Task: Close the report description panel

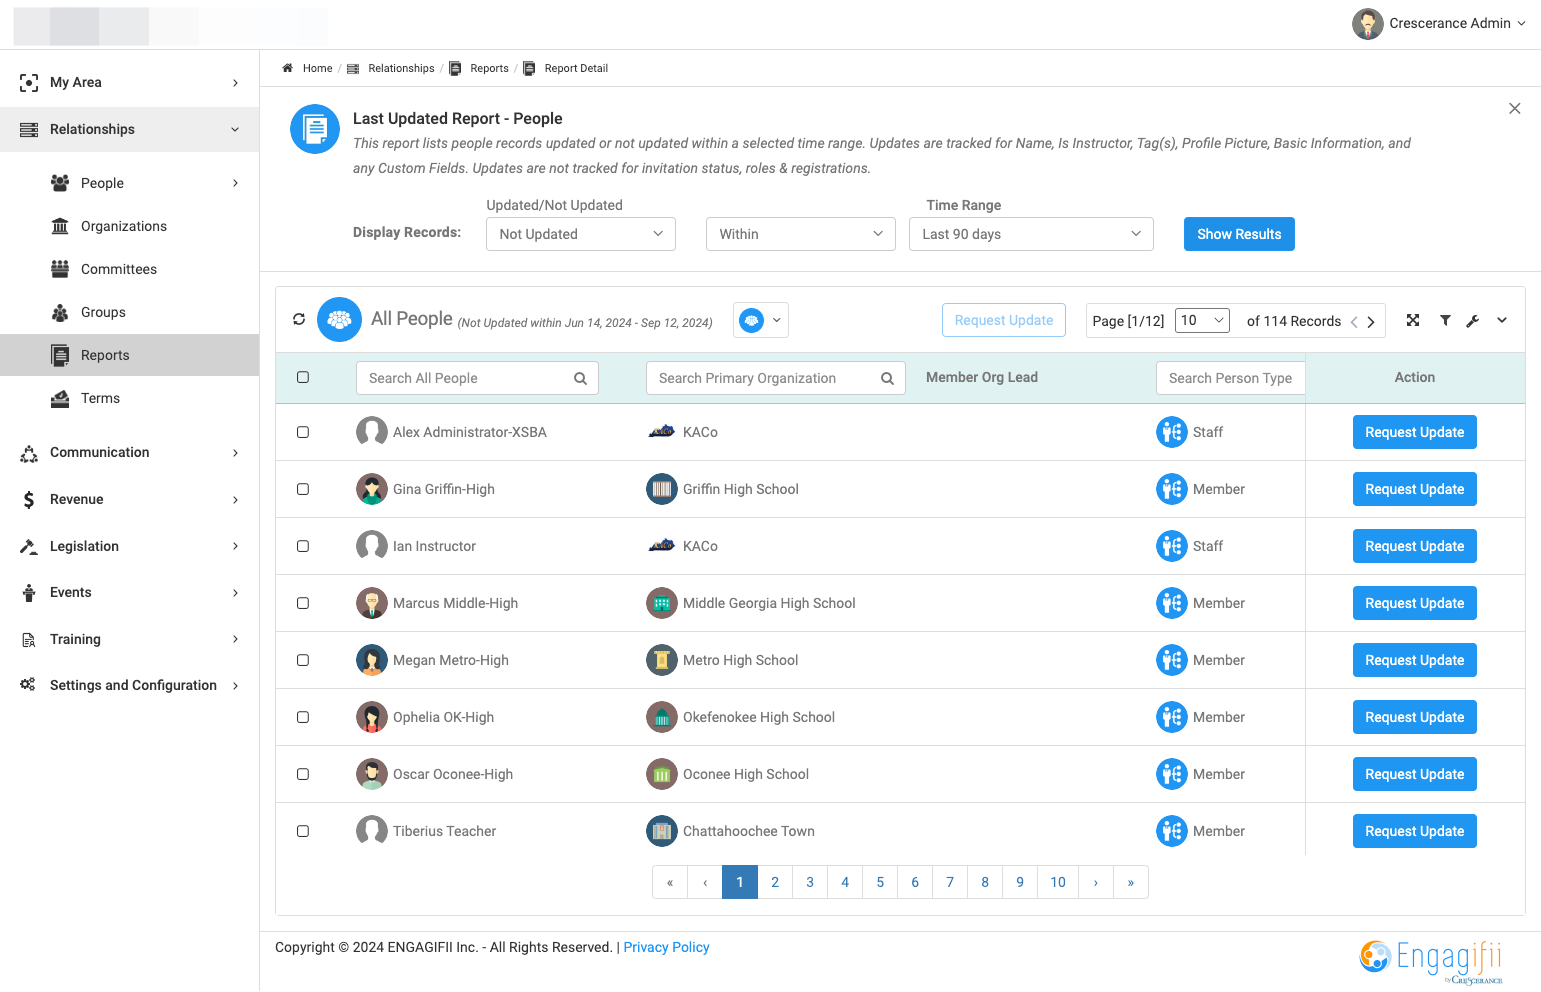Action: pyautogui.click(x=1515, y=108)
